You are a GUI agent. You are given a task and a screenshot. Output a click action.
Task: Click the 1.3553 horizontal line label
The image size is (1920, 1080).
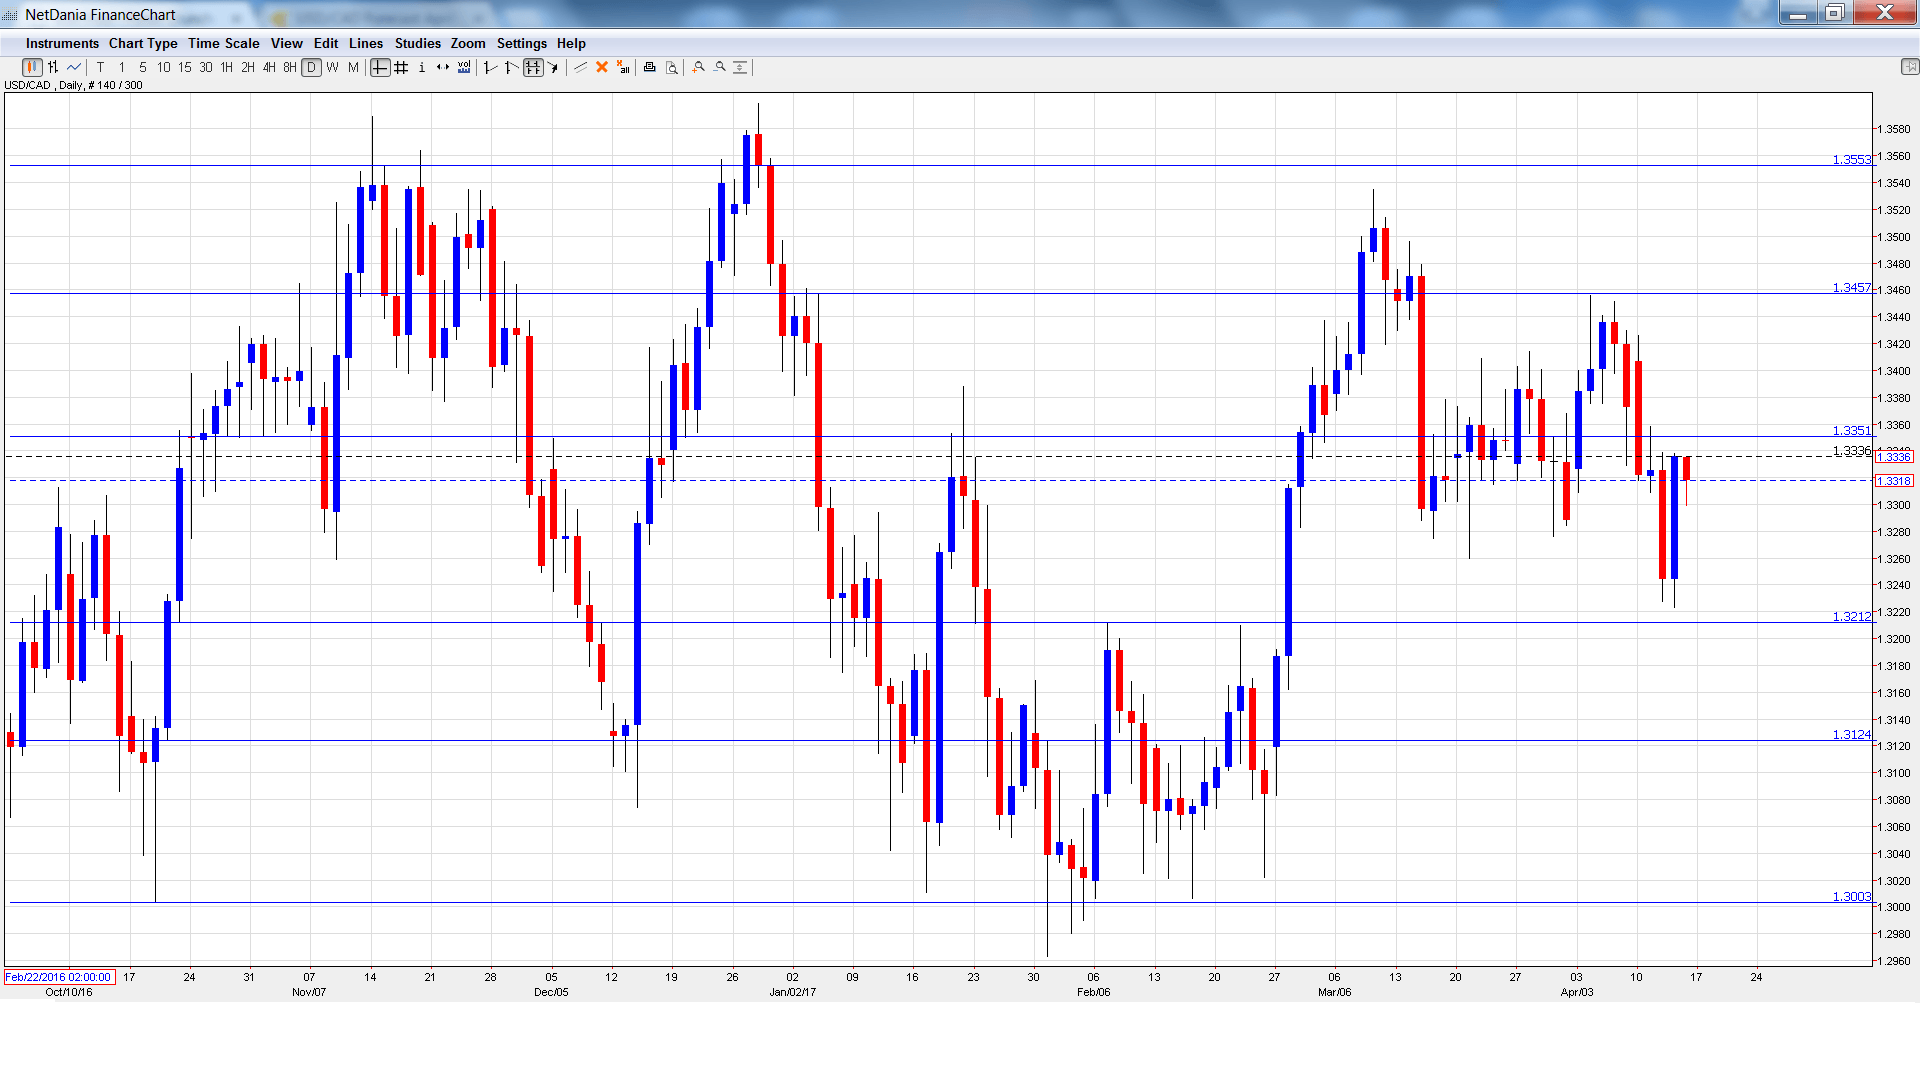[1851, 160]
